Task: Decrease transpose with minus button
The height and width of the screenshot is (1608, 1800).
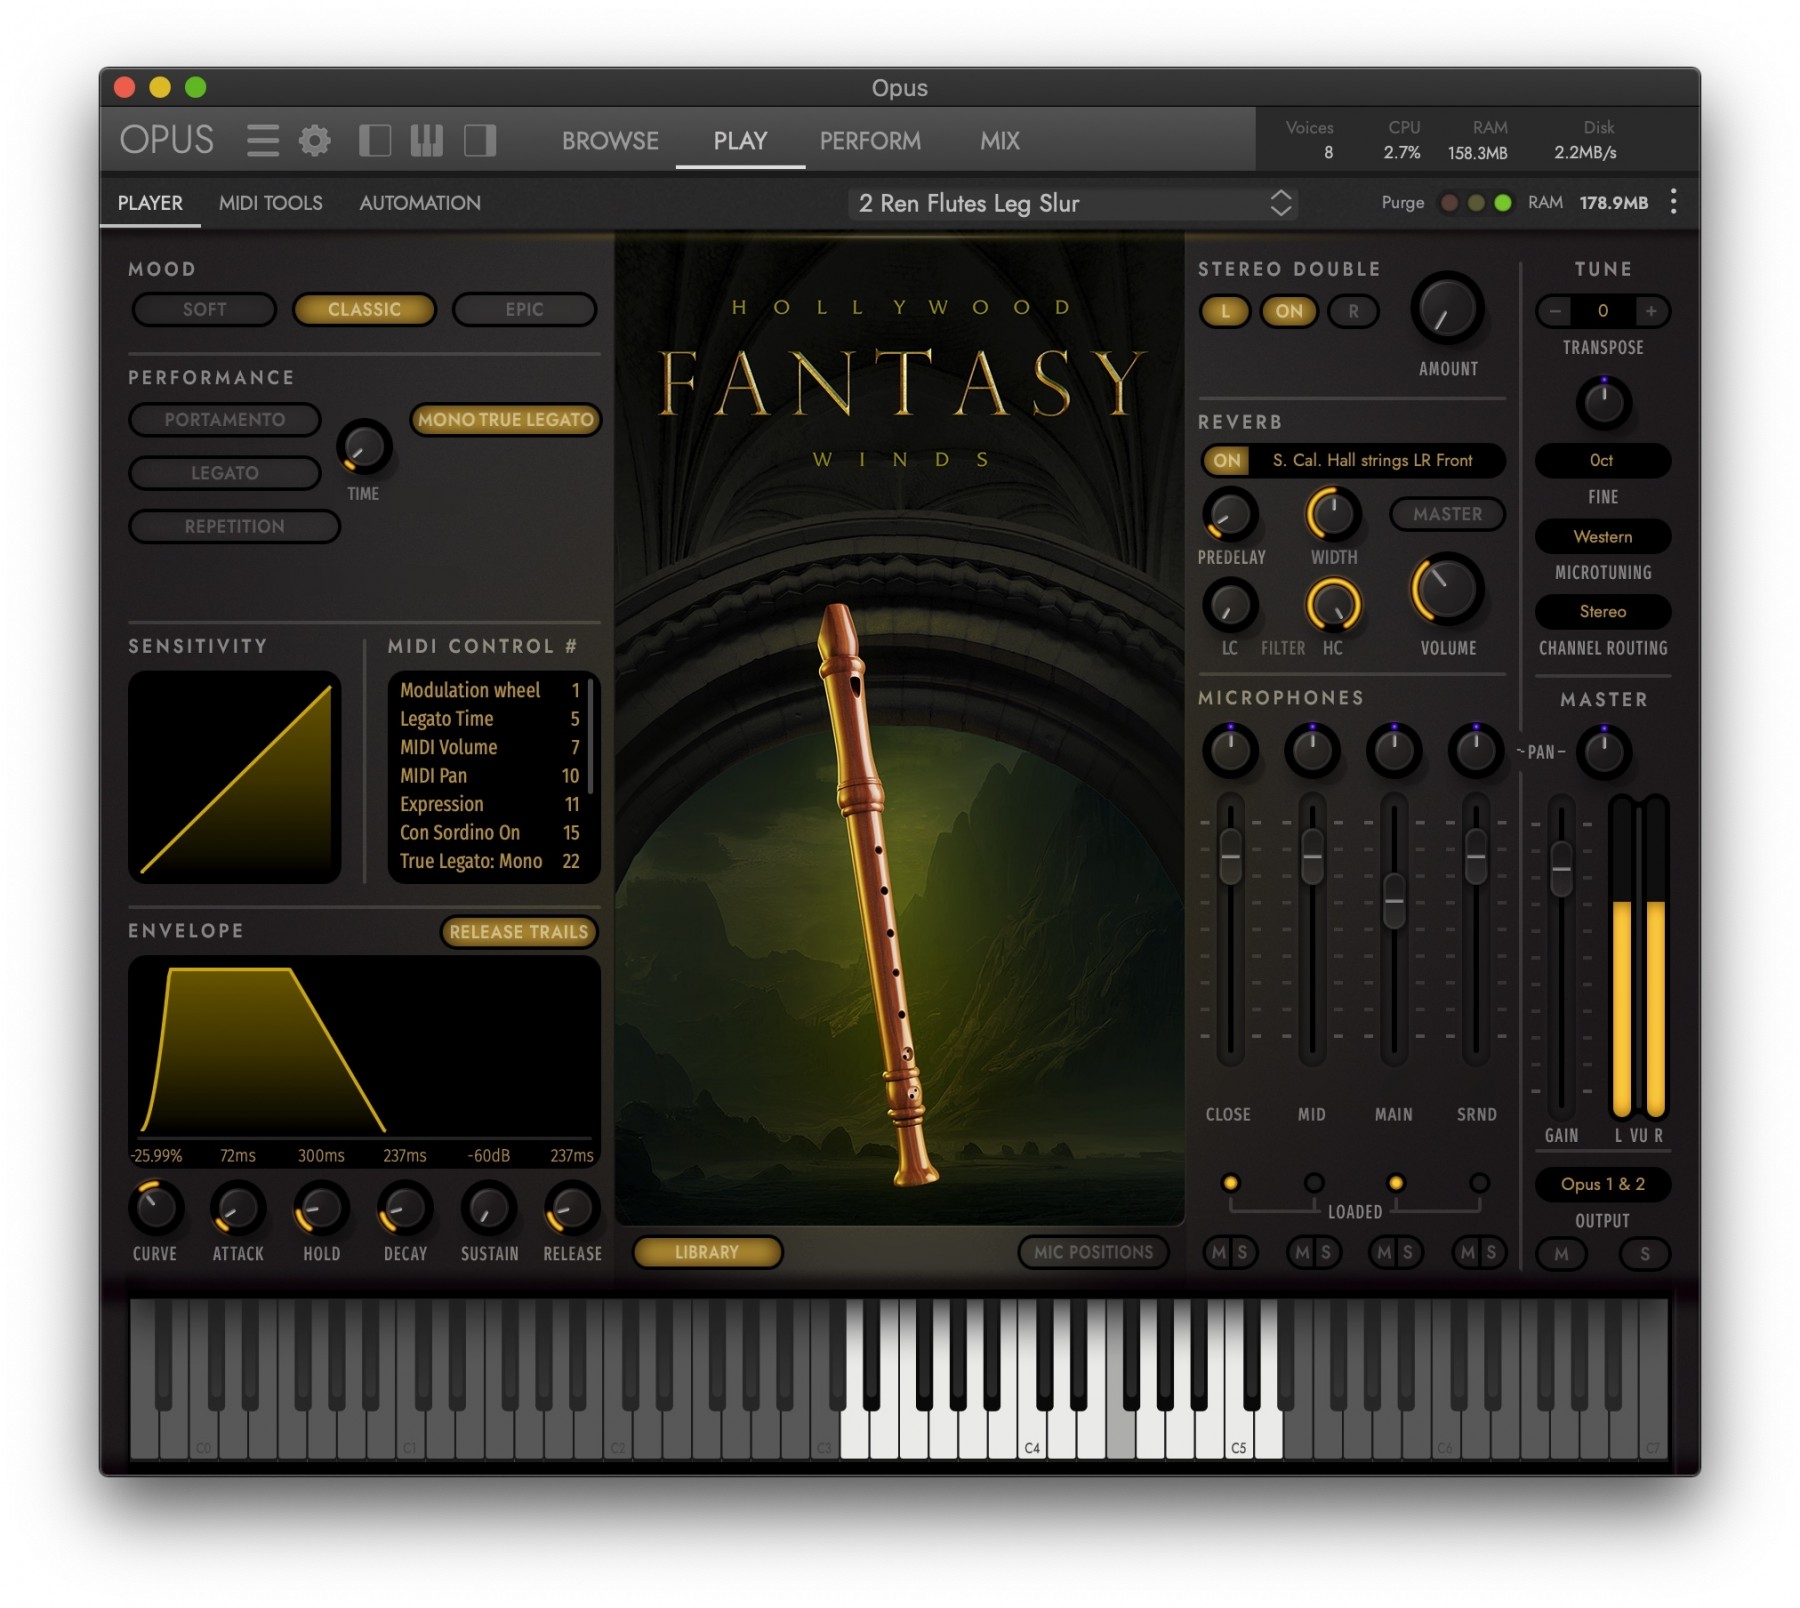Action: pos(1554,311)
